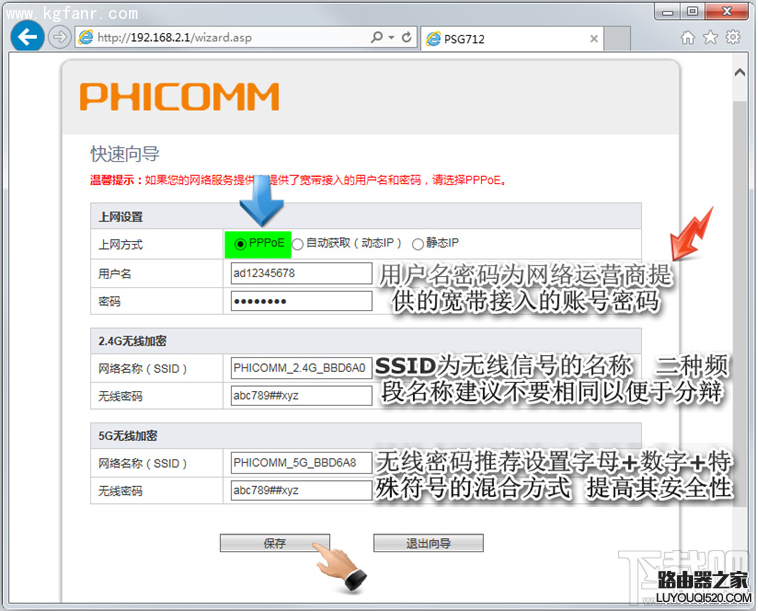Open browser Tools gear icon

tap(733, 37)
